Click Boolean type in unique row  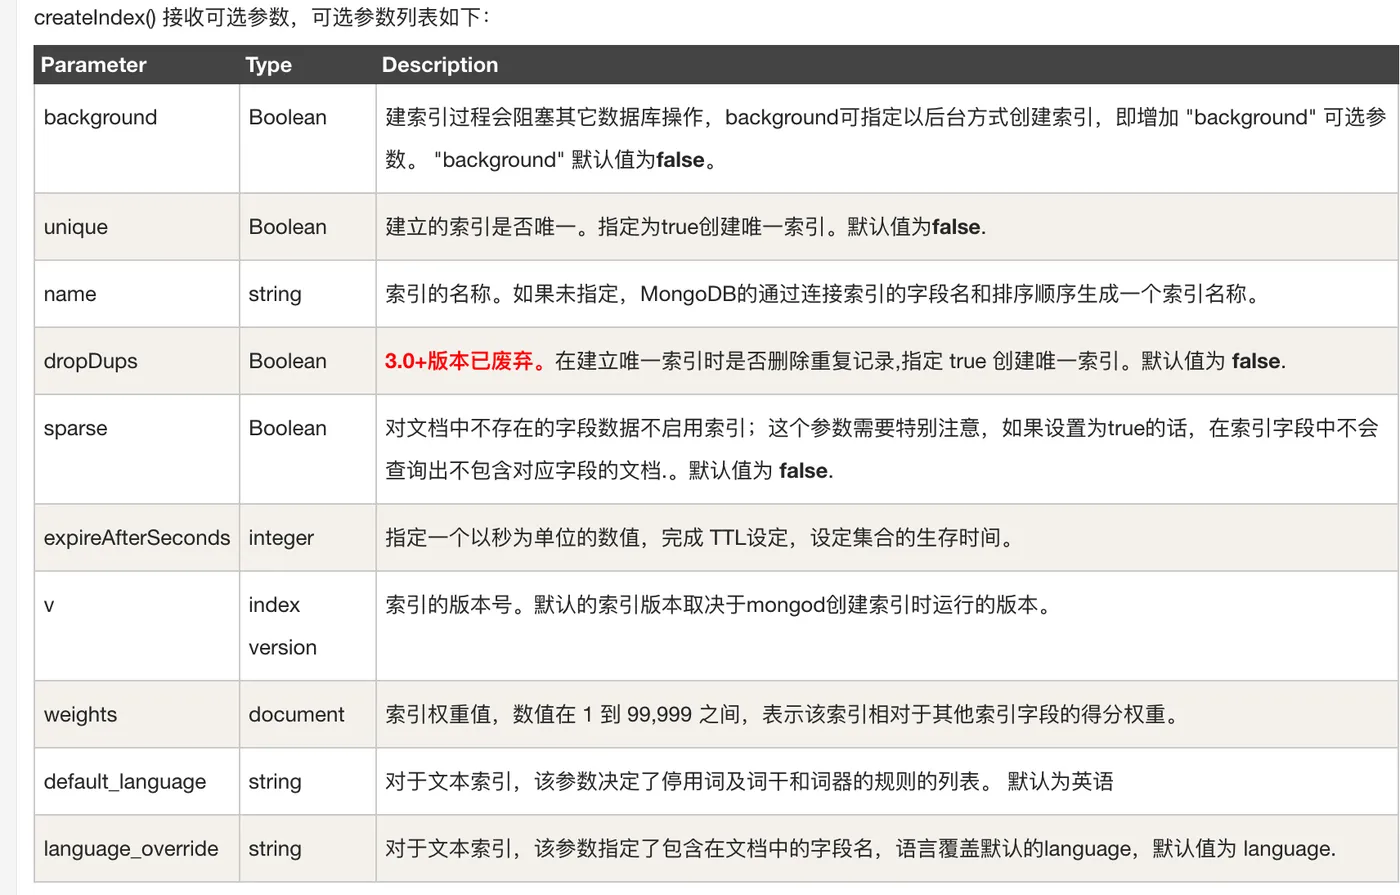tap(287, 227)
